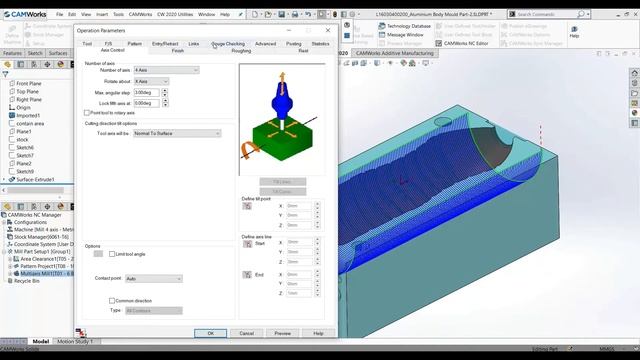Switch to the Entry/Retract tab
Viewport: 640px width, 360px height.
tap(165, 44)
